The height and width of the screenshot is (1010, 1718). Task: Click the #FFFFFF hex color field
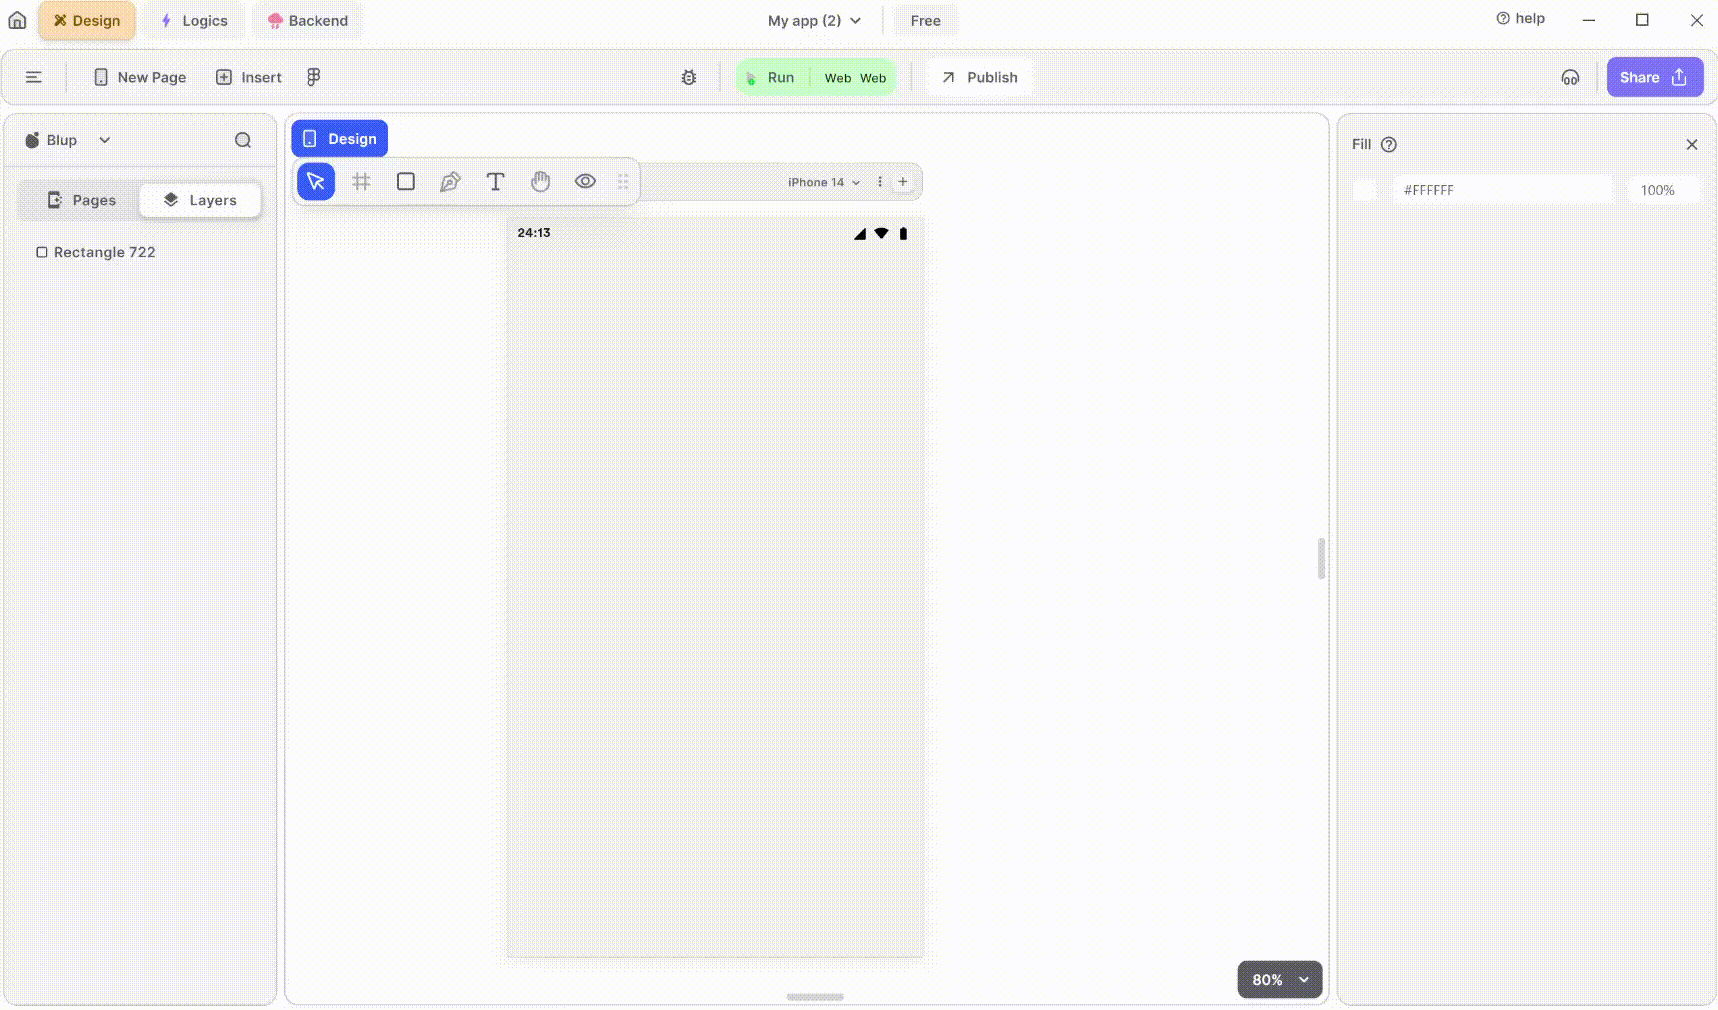[1502, 190]
